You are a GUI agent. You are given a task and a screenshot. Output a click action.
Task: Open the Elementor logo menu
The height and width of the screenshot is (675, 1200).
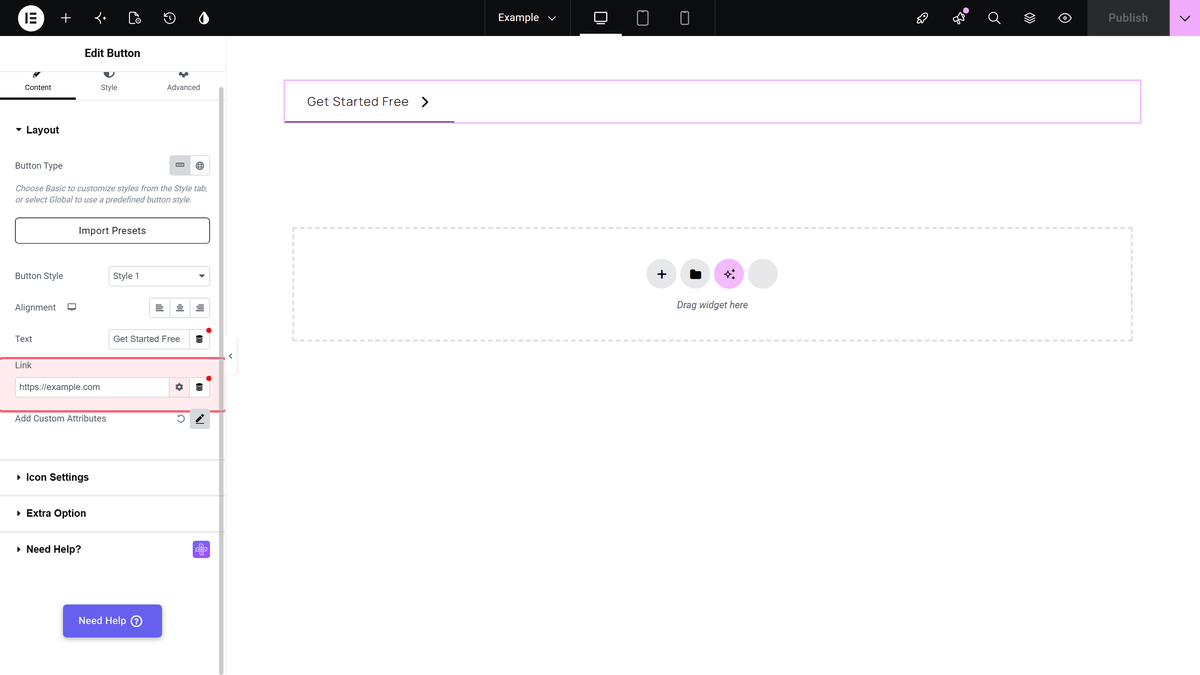pos(31,18)
